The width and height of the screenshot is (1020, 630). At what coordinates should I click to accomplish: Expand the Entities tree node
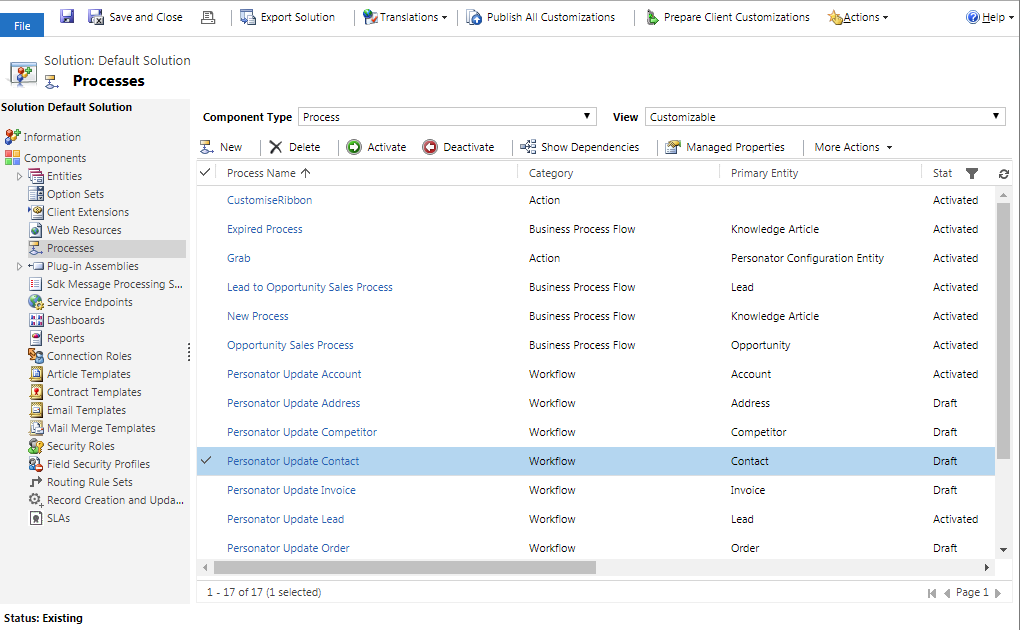[19, 176]
